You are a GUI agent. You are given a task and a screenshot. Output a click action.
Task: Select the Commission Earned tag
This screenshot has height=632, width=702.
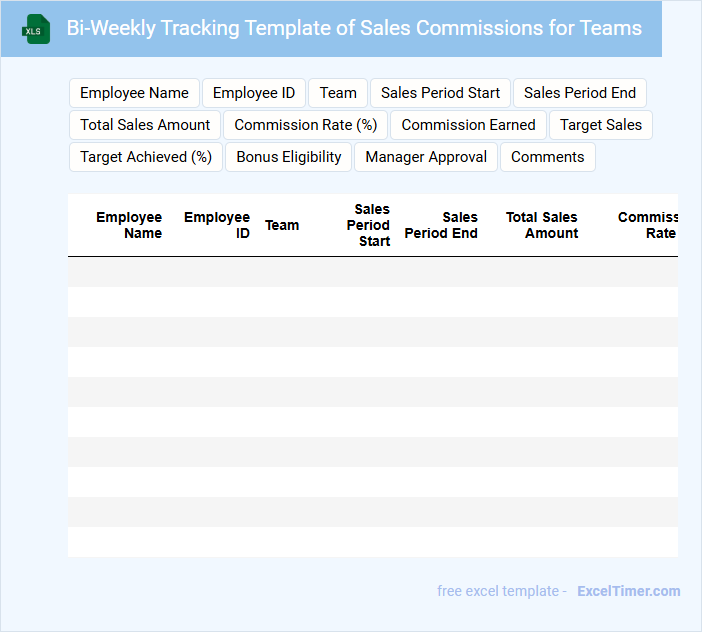(x=468, y=125)
